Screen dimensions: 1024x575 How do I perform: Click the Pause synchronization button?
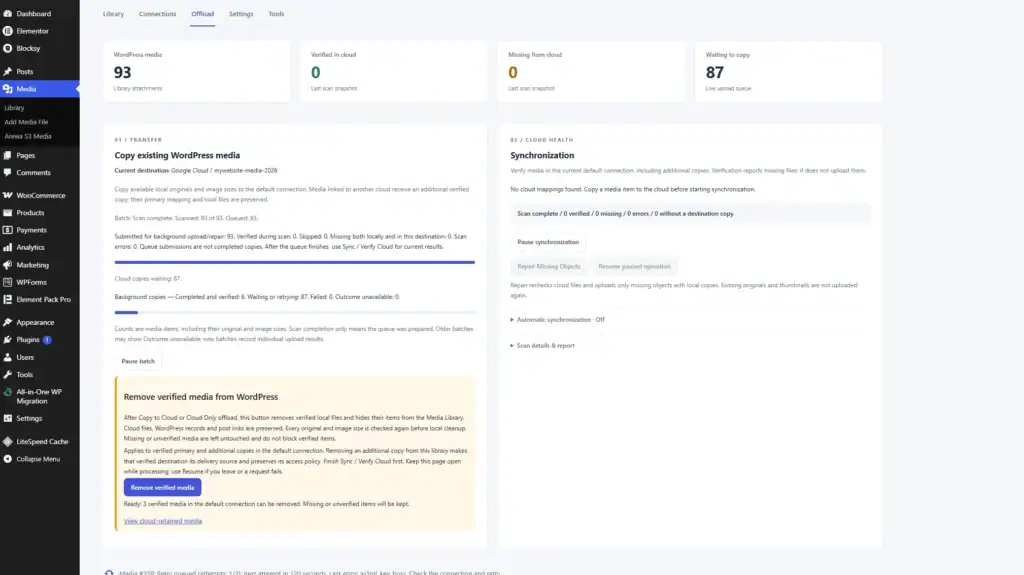(x=548, y=242)
